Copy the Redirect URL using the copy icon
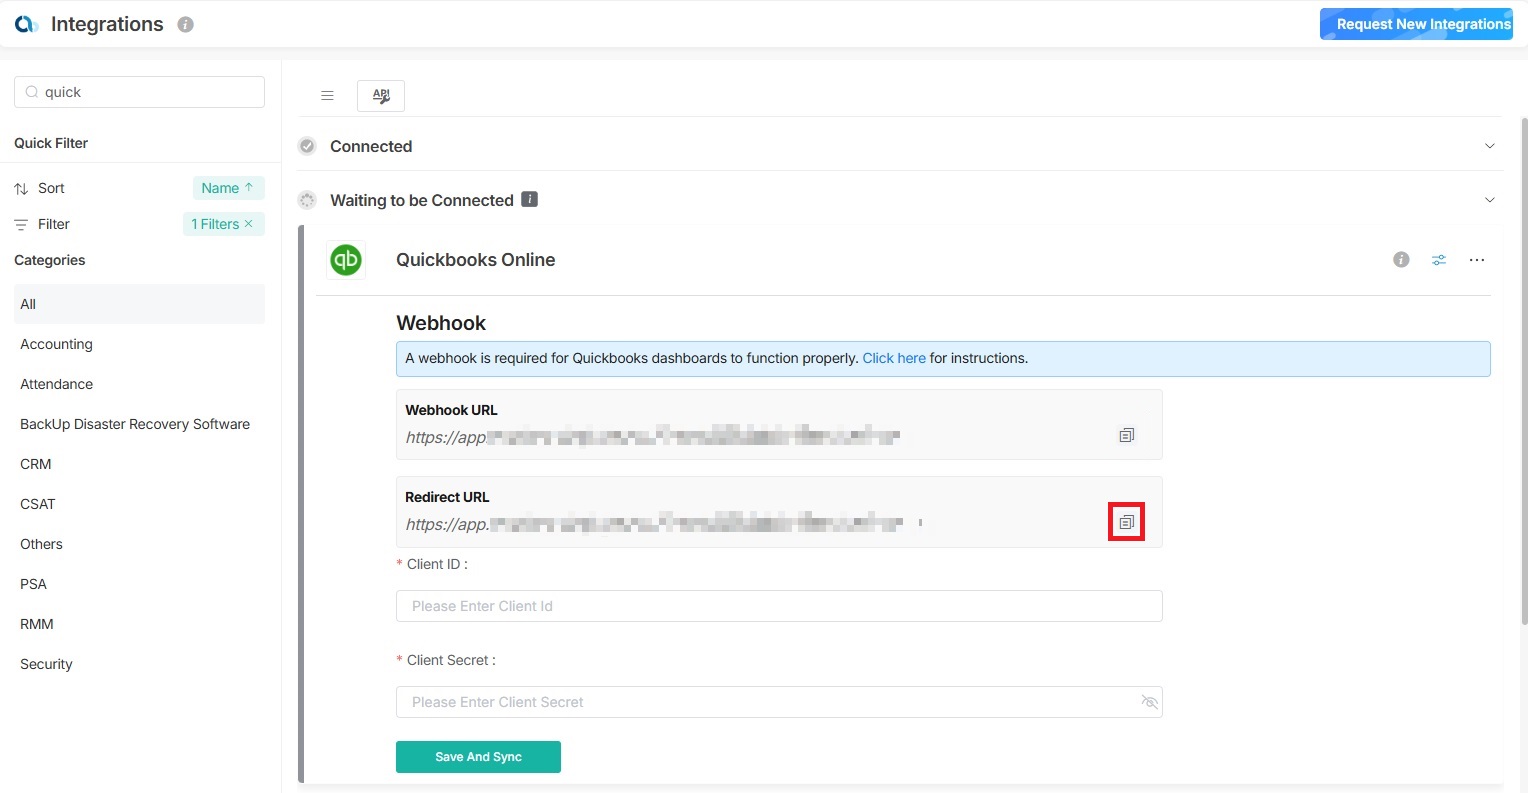This screenshot has height=793, width=1528. click(x=1127, y=521)
